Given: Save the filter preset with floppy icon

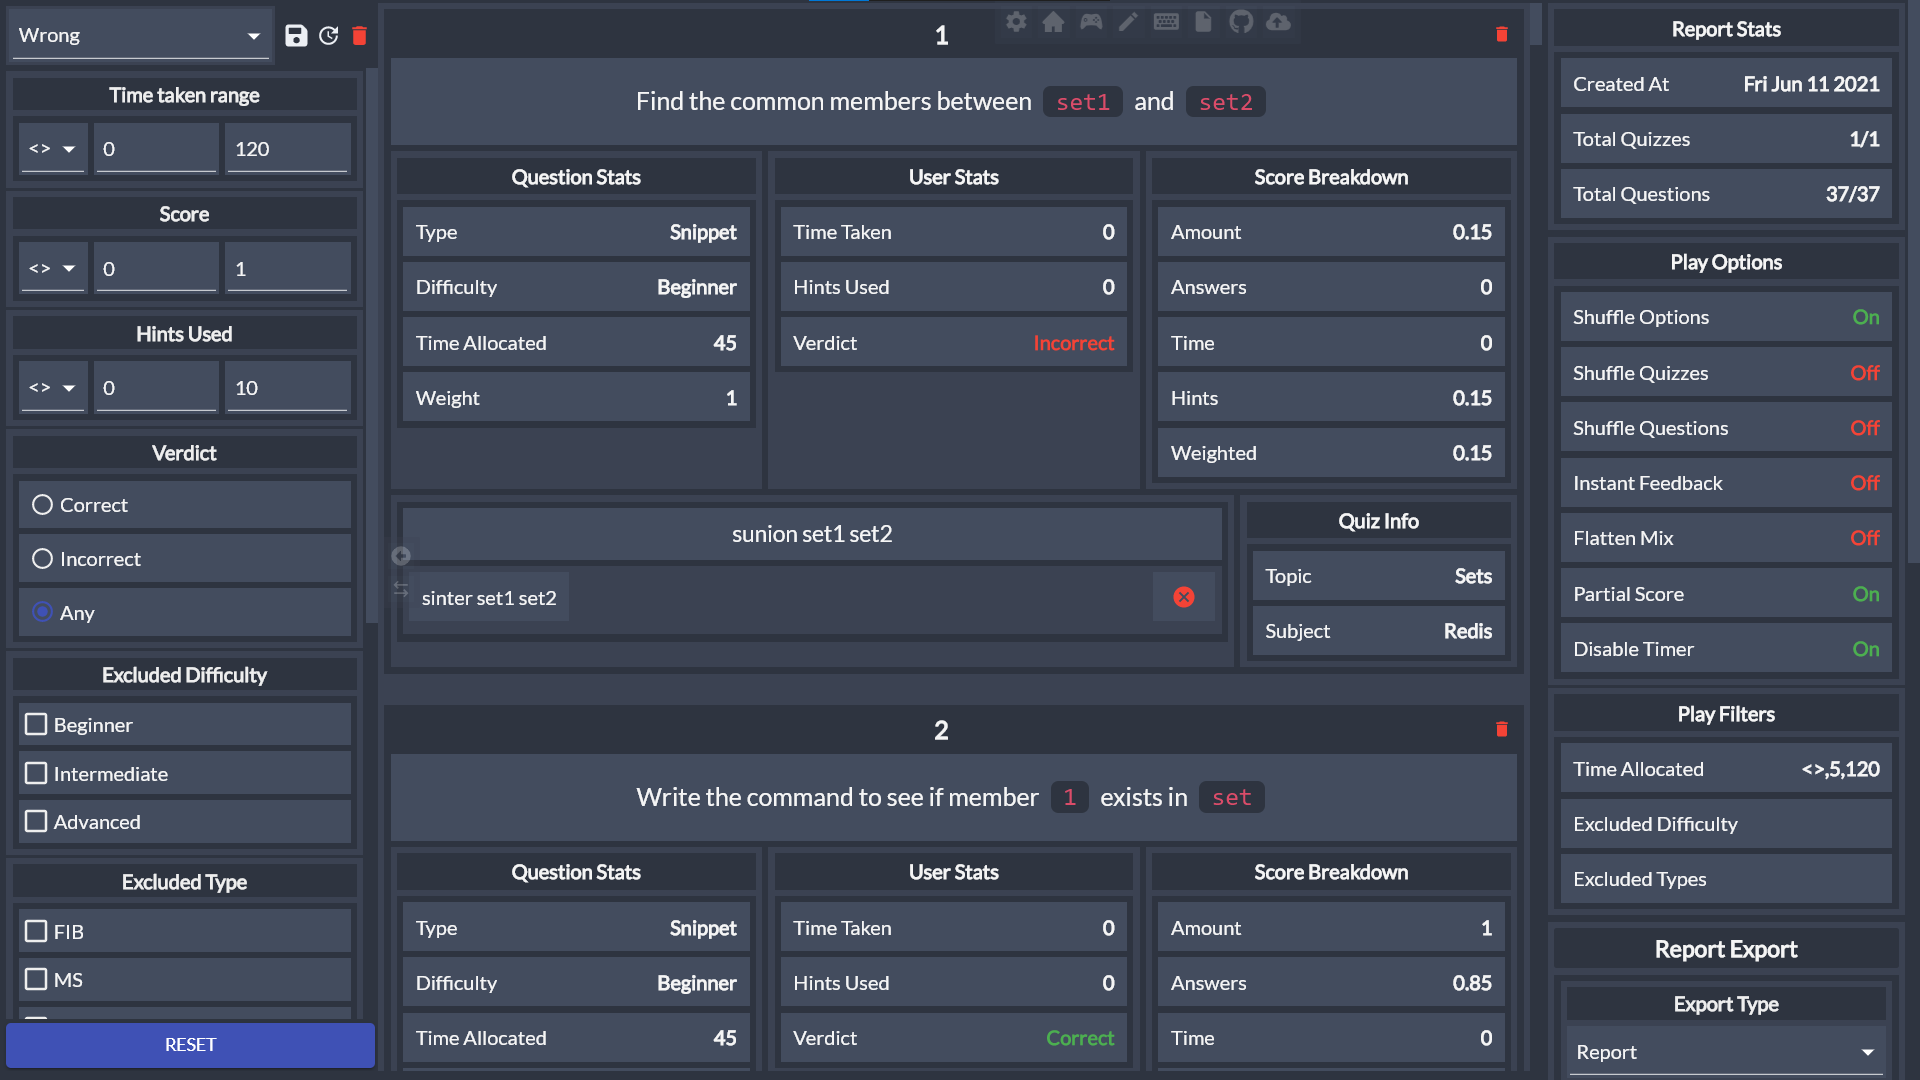Looking at the screenshot, I should (295, 36).
